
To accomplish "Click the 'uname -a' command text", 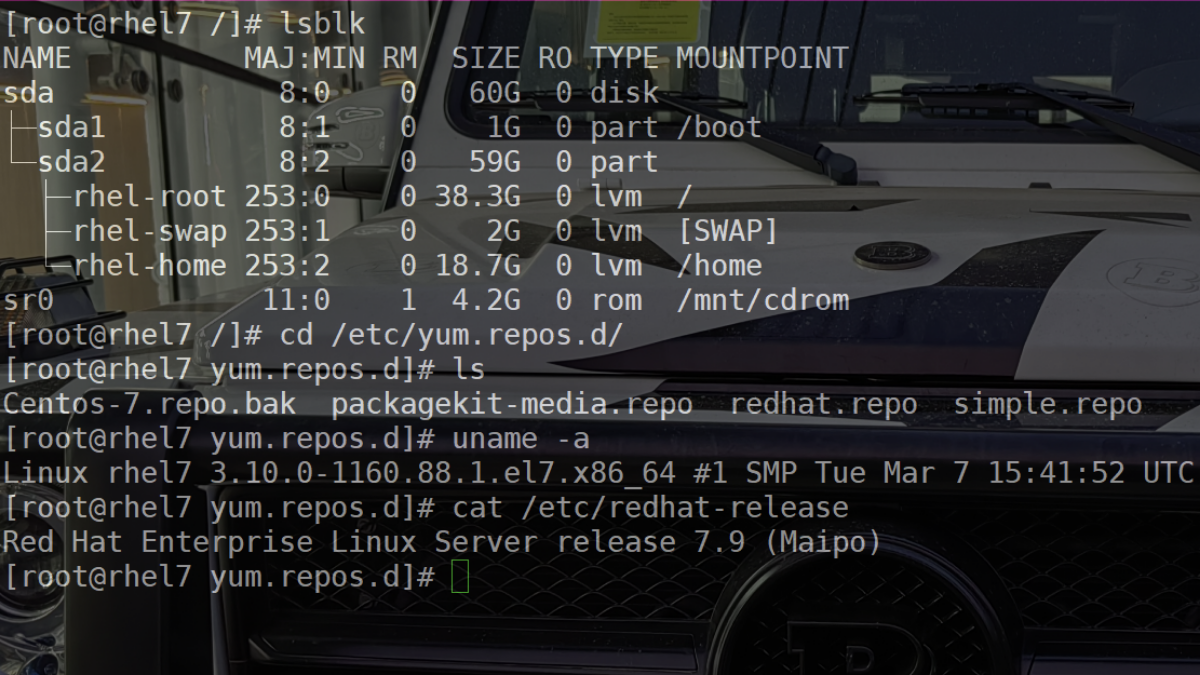I will (521, 438).
